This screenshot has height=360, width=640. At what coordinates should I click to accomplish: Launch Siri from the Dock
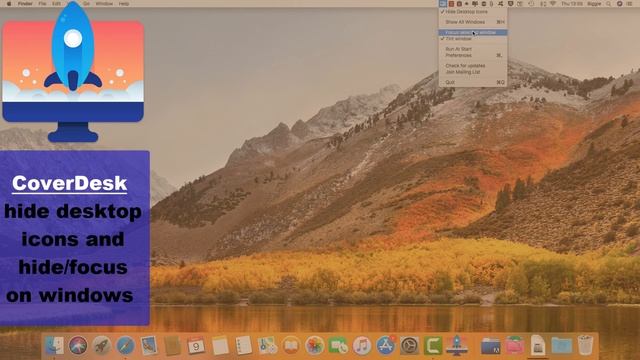click(x=78, y=345)
